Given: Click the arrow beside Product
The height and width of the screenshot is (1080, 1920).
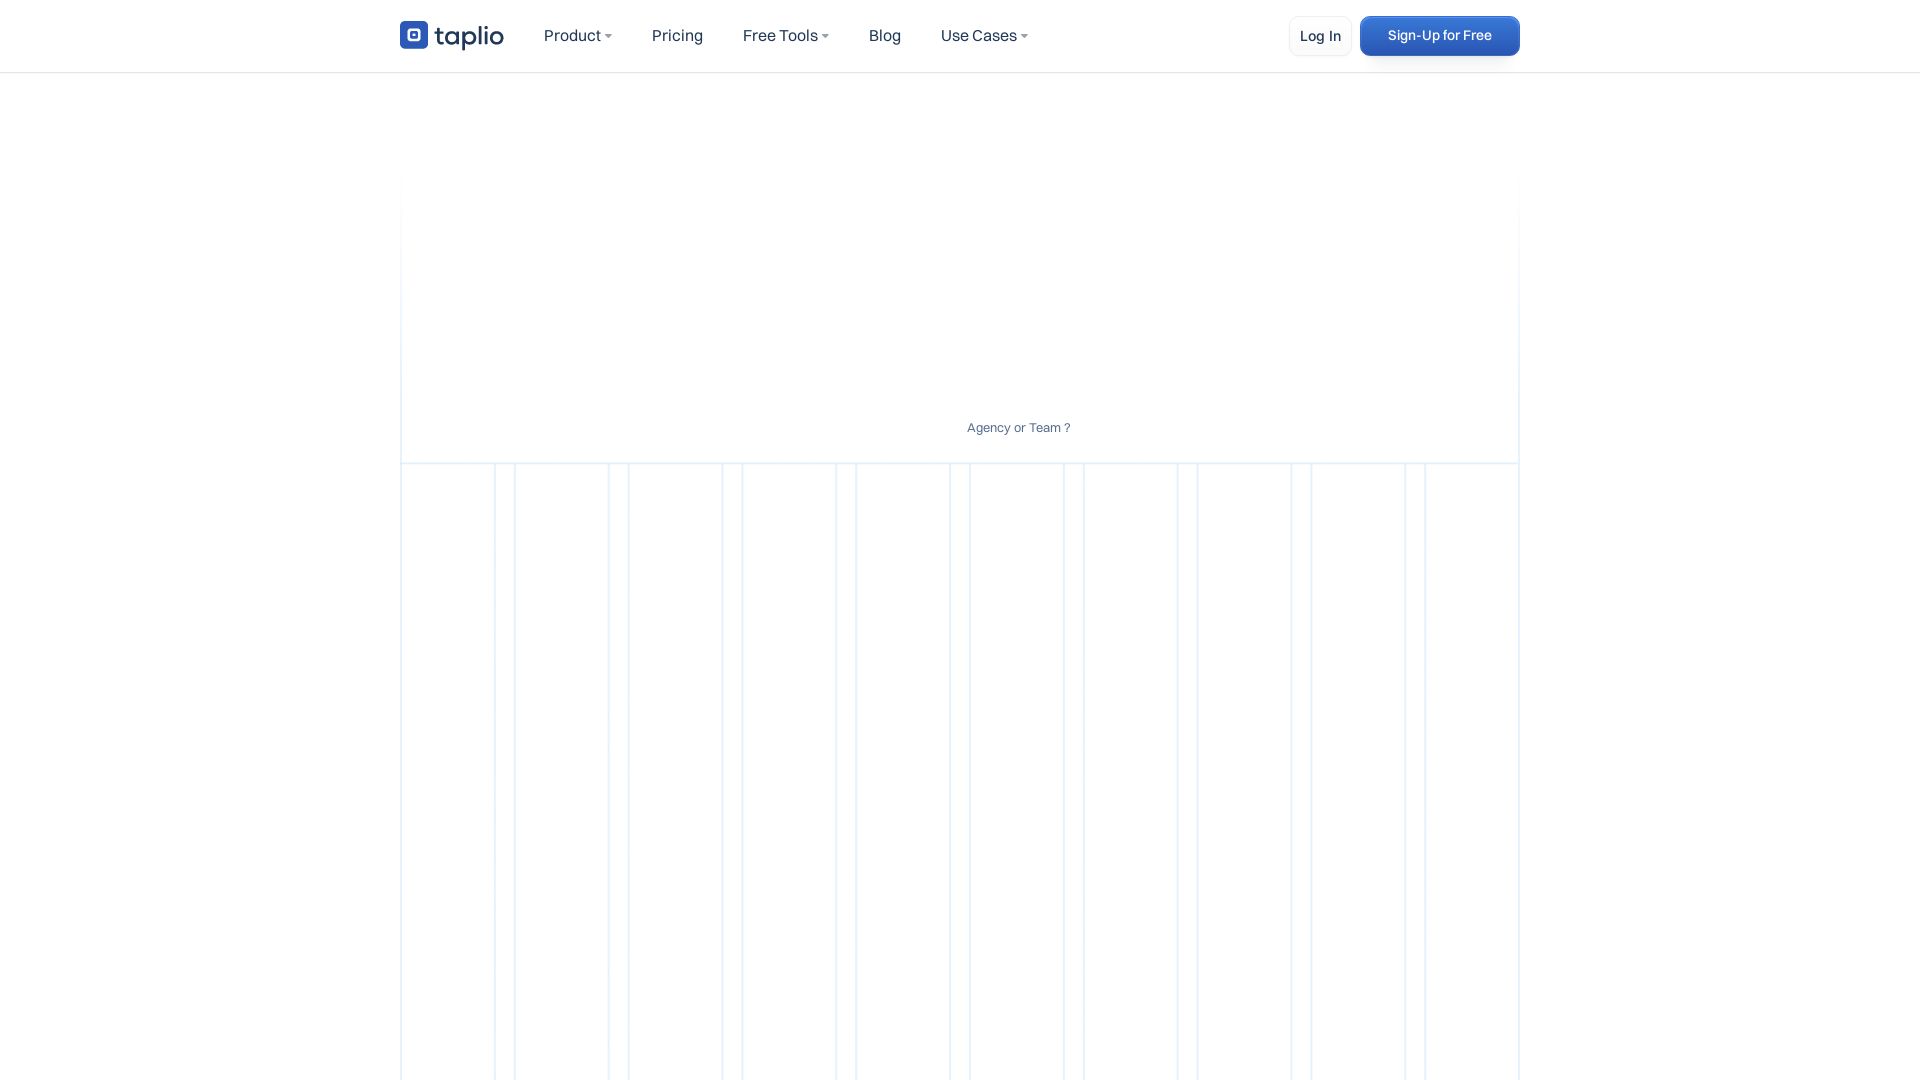Looking at the screenshot, I should (x=608, y=37).
